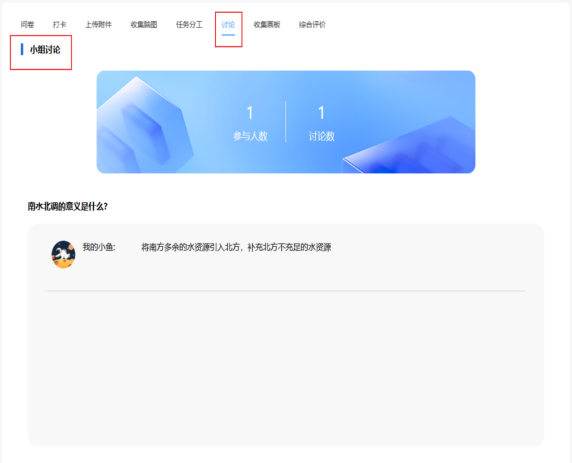Click the comment text about 水资源
This screenshot has height=463, width=572.
(x=236, y=247)
